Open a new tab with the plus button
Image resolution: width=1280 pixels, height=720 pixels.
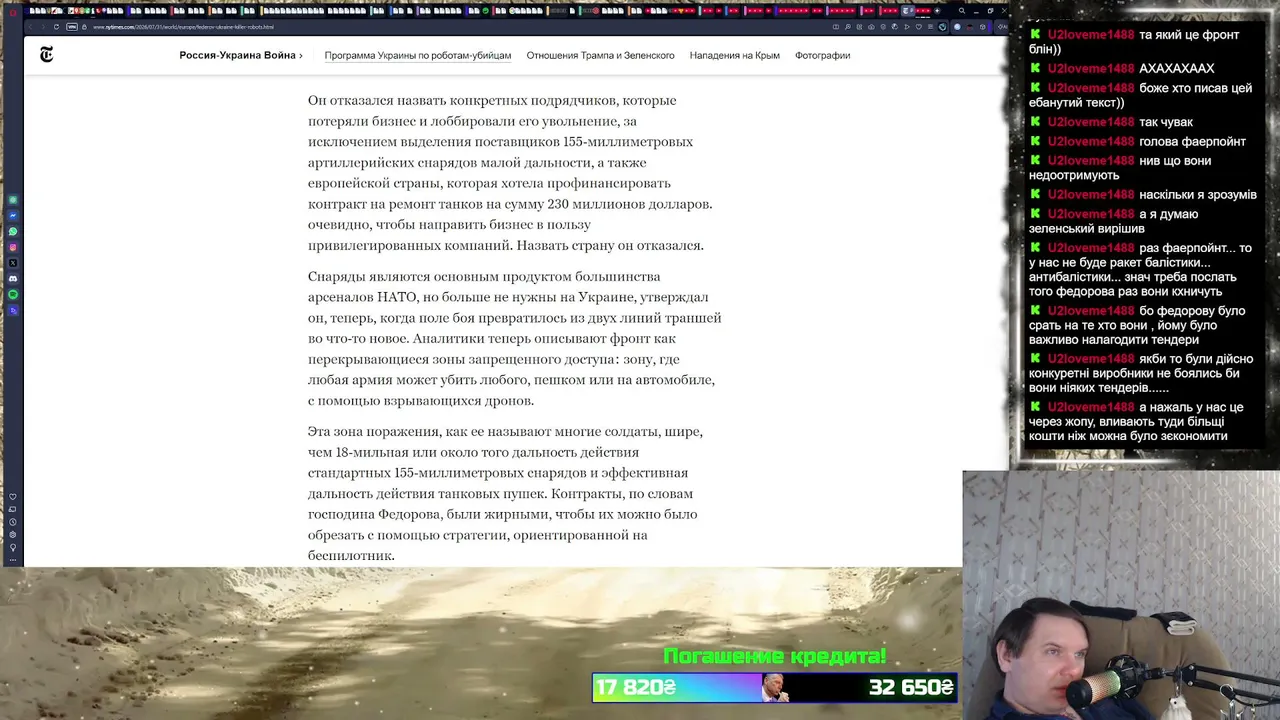tap(937, 11)
